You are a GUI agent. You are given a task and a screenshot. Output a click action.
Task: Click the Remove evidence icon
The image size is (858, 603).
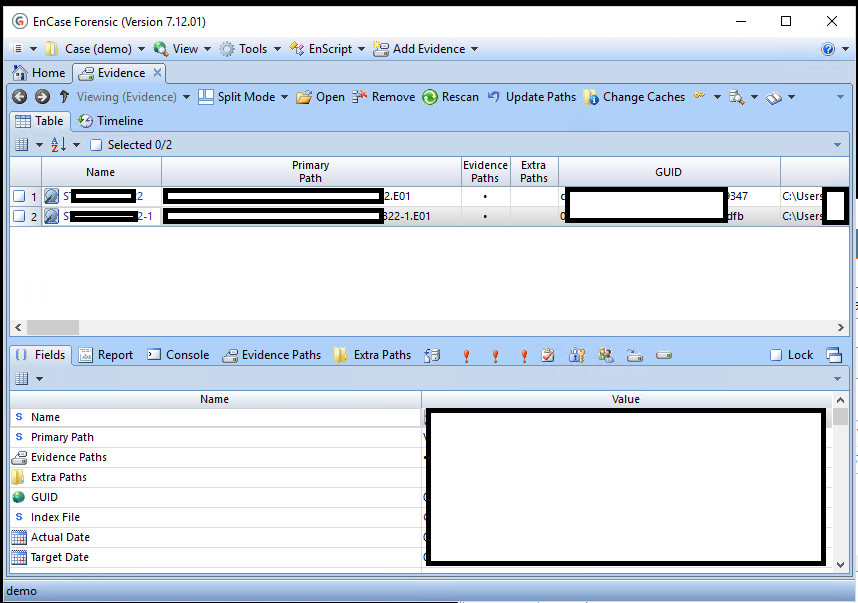tap(360, 97)
